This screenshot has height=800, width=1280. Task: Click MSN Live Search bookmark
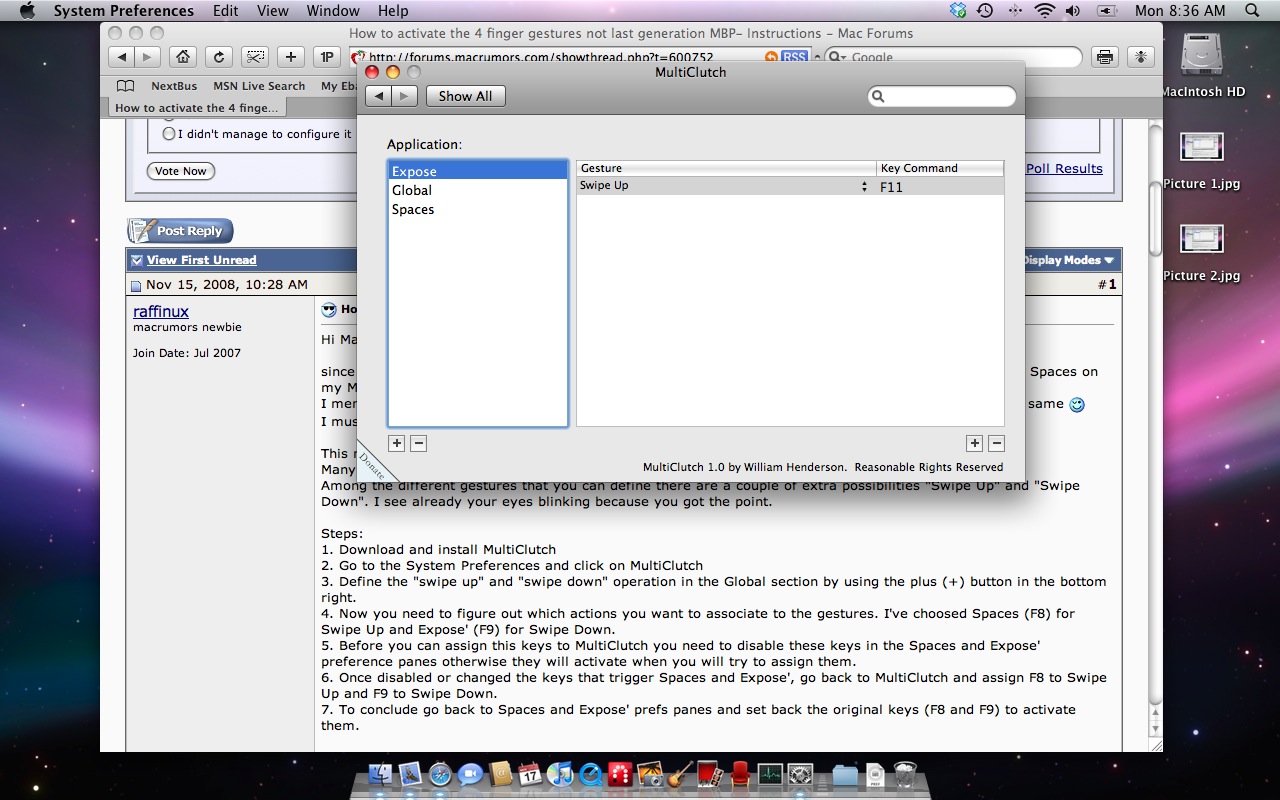pos(259,86)
